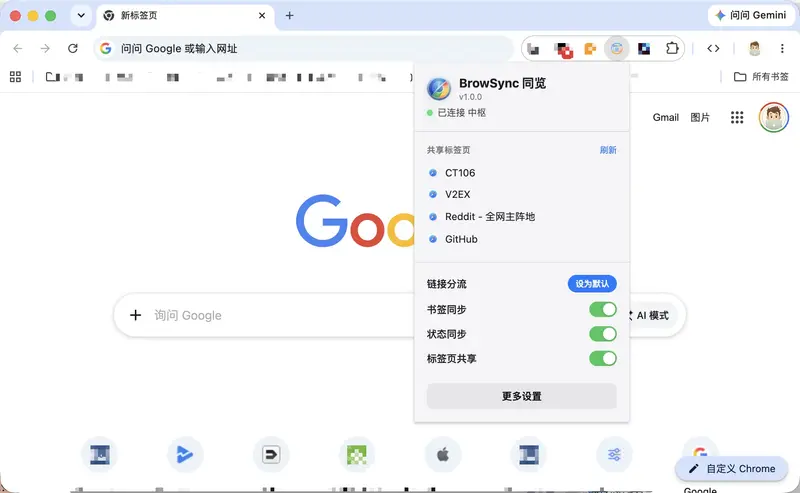The height and width of the screenshot is (493, 800).
Task: Click the 更多设置 button
Action: [521, 396]
